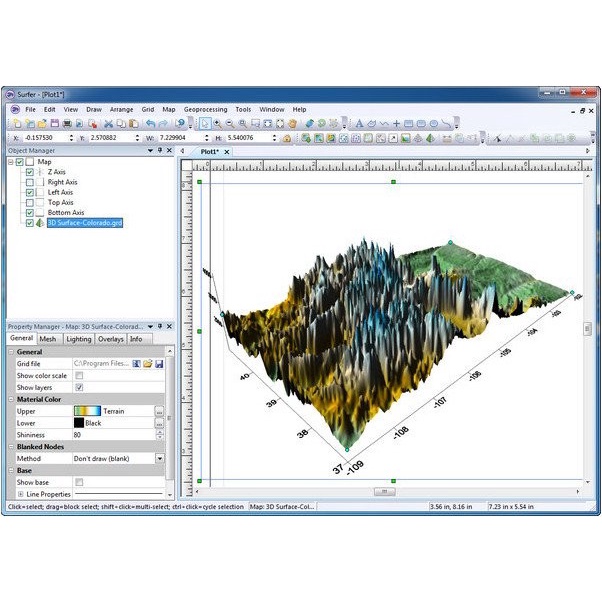Select the Text tool icon
The image size is (602, 602).
pos(357,123)
